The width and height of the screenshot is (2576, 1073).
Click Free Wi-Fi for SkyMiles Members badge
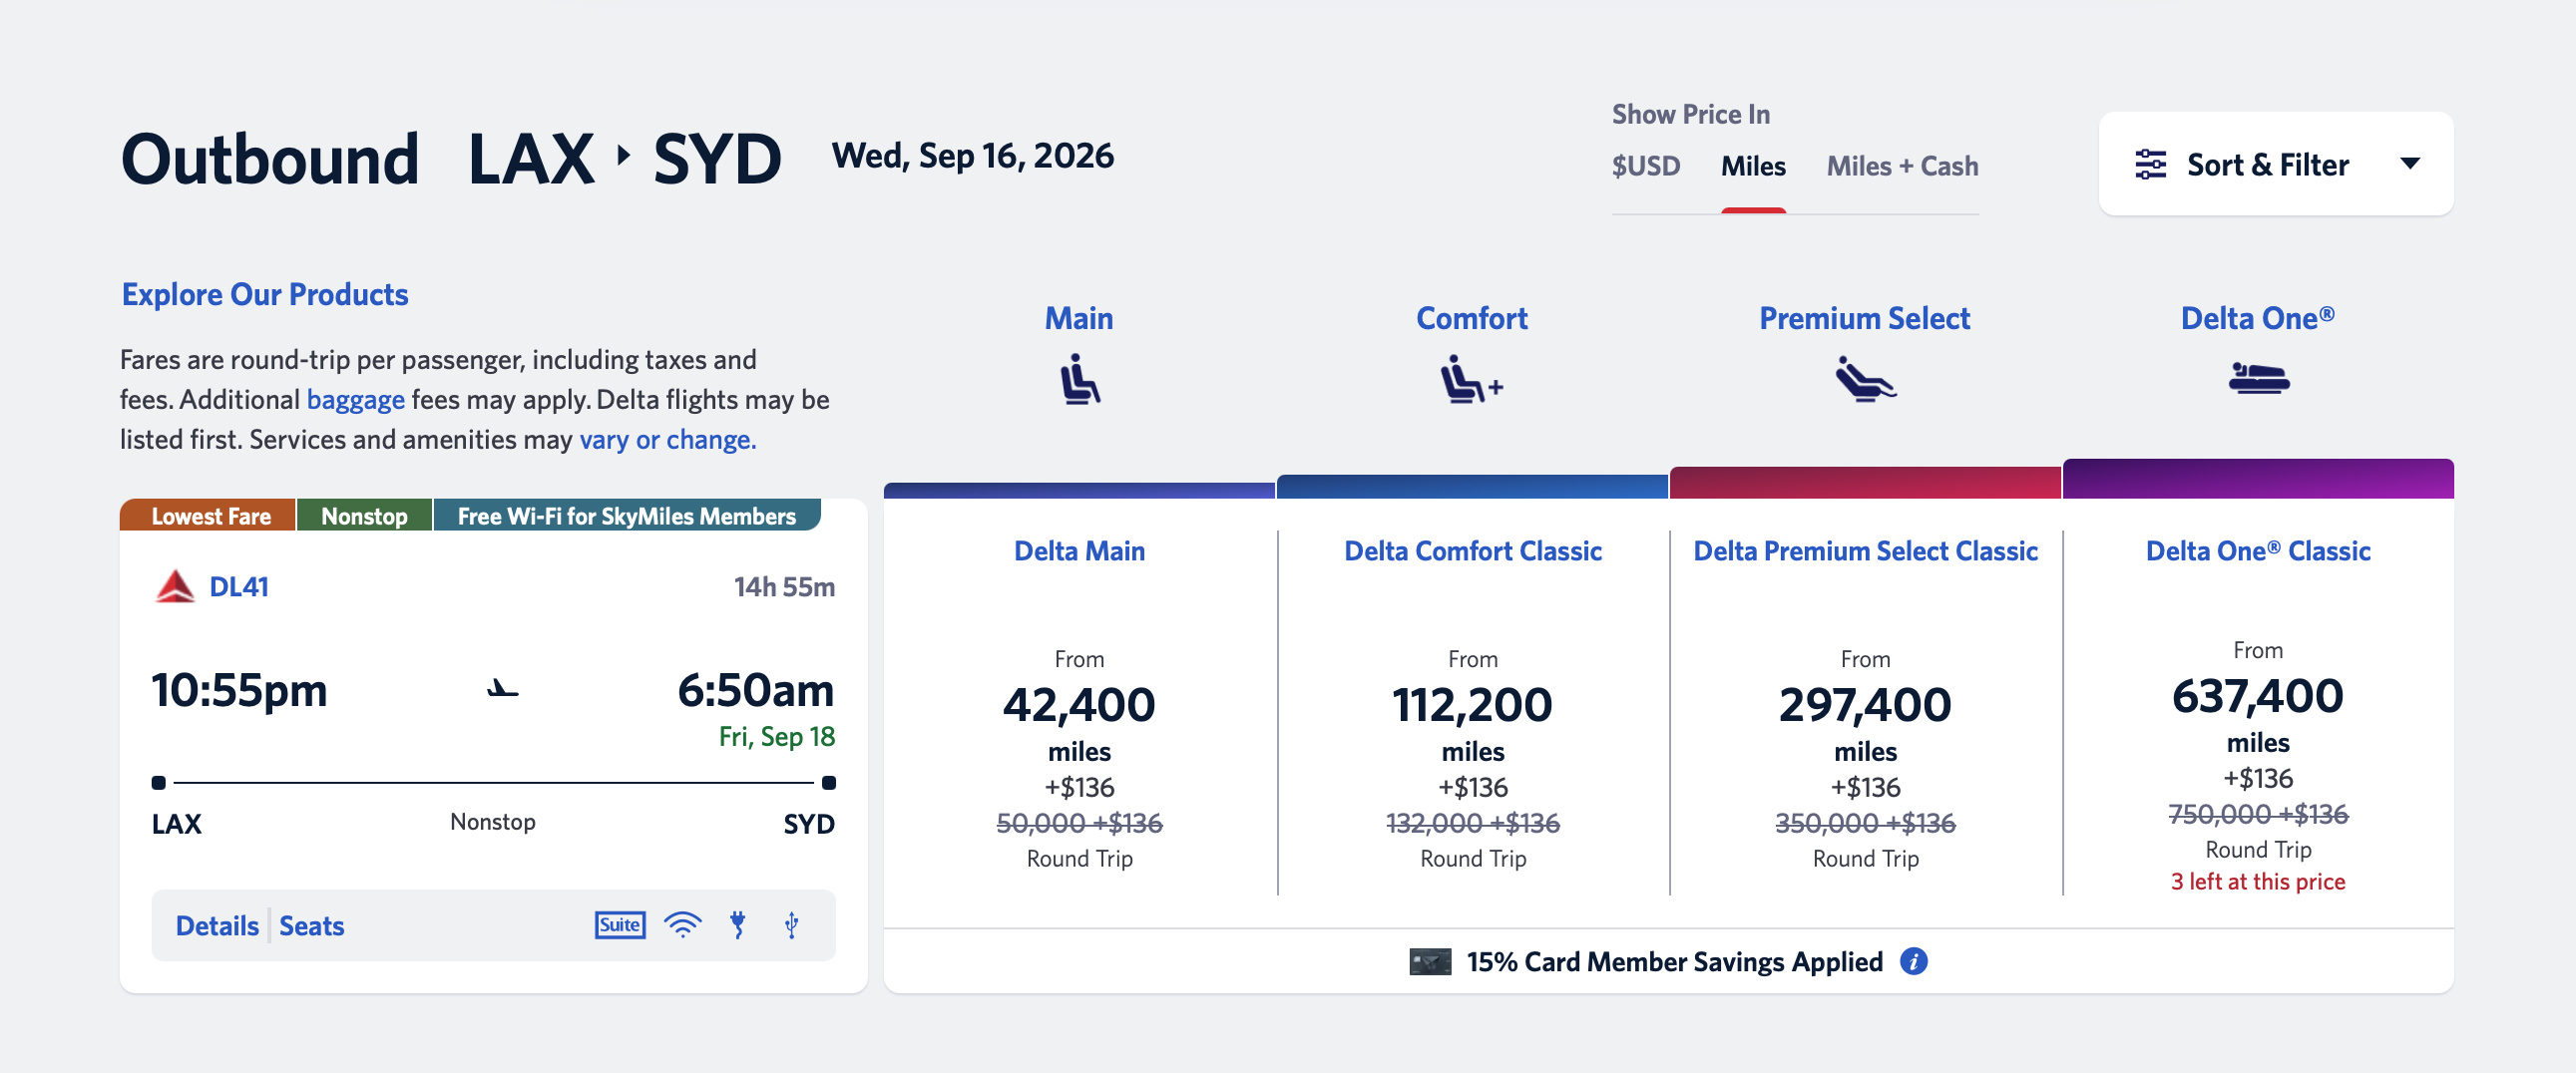click(x=627, y=515)
